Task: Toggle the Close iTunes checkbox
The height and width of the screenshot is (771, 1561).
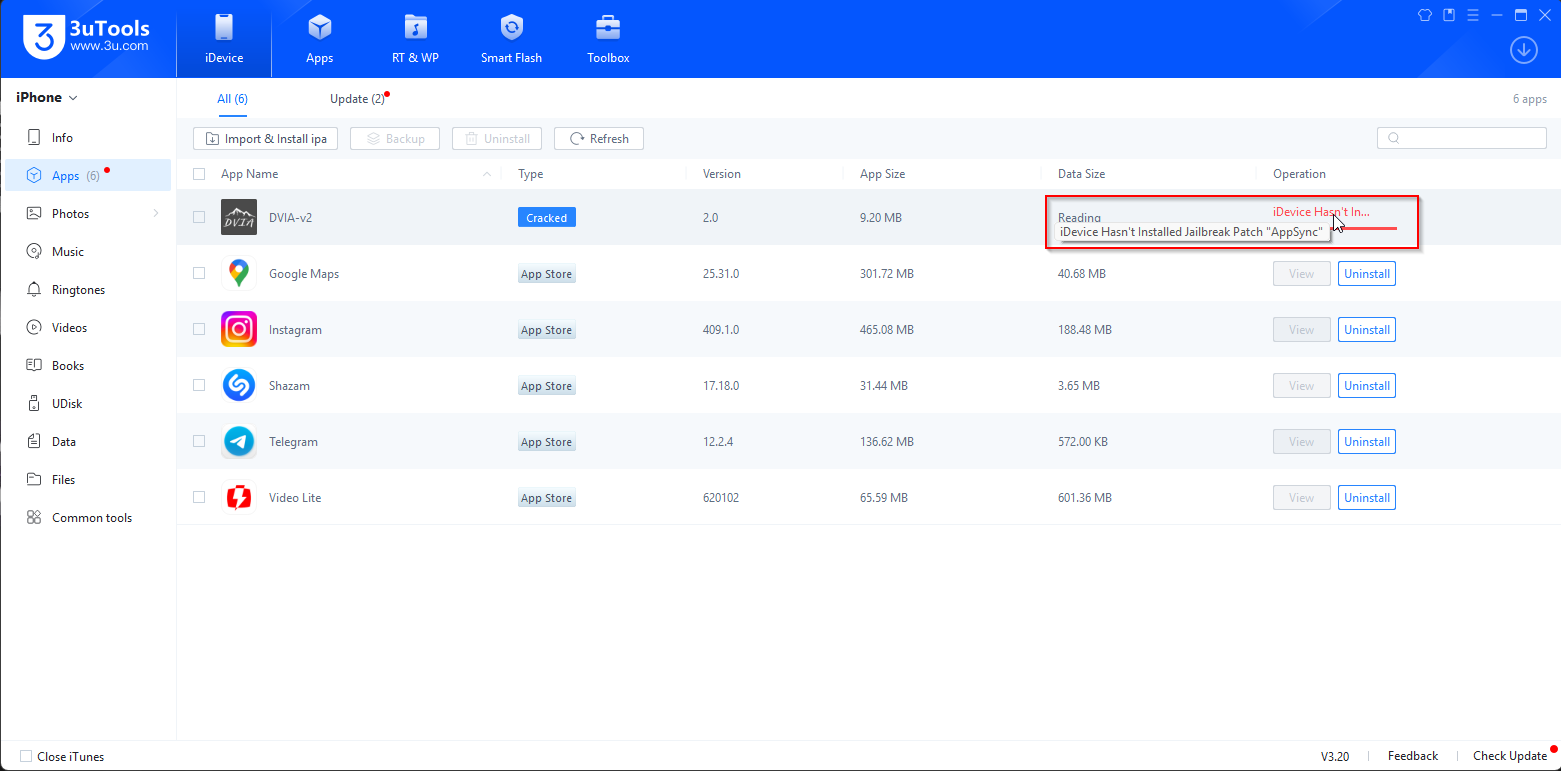Action: click(x=26, y=757)
